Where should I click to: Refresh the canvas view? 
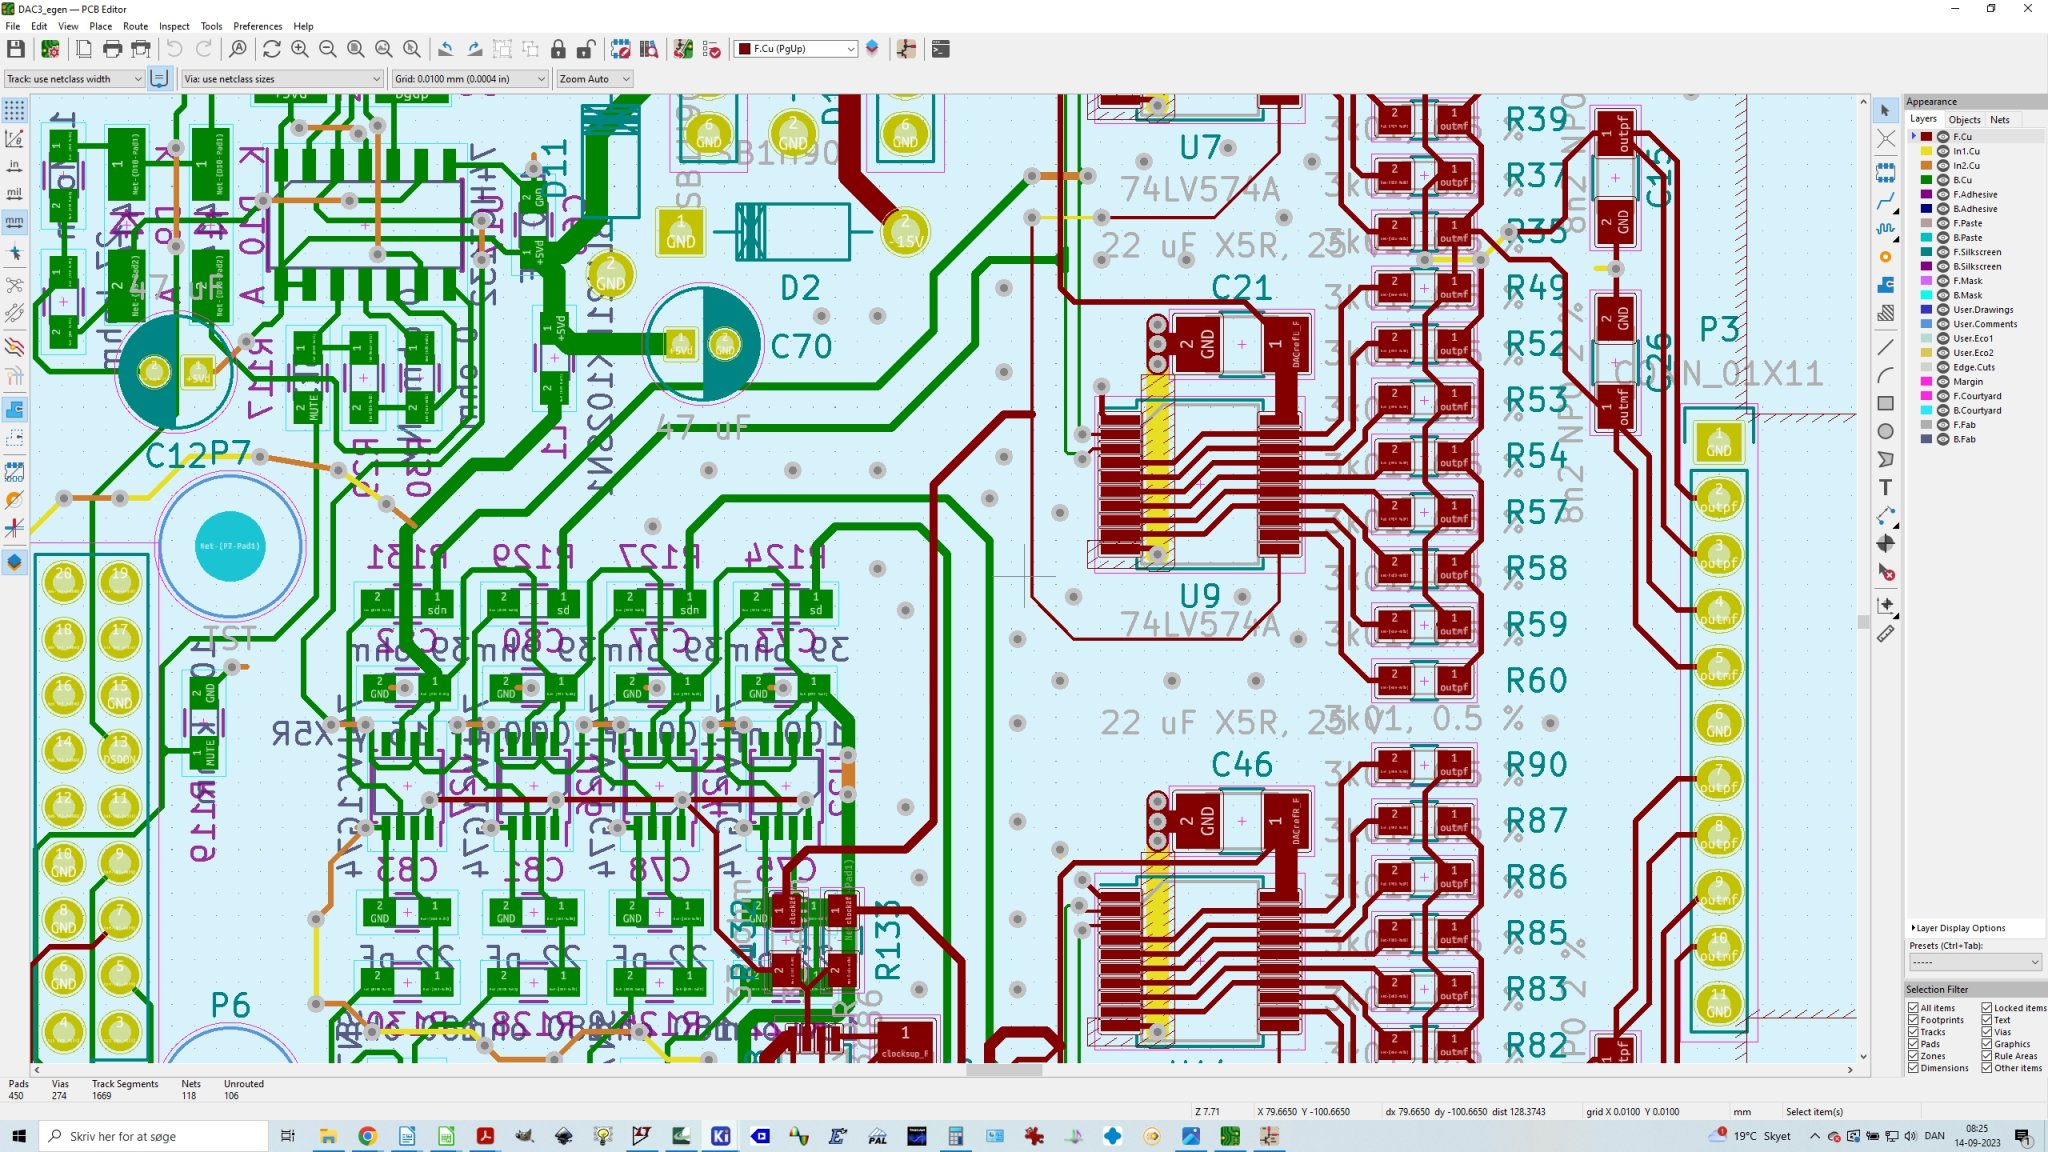pyautogui.click(x=272, y=49)
